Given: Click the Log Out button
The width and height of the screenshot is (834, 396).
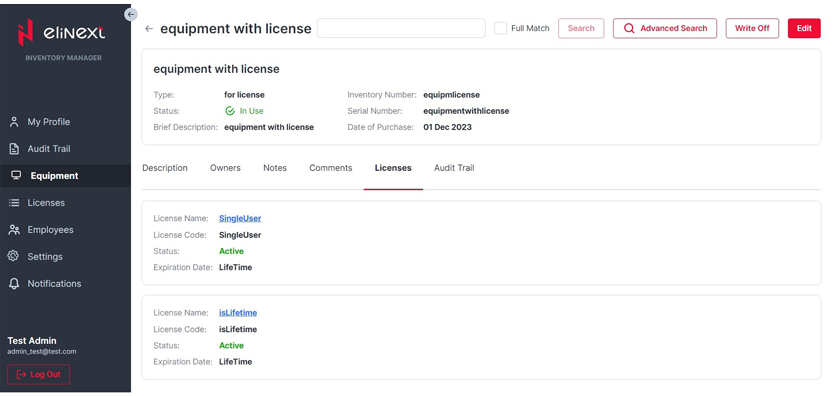Looking at the screenshot, I should [x=38, y=374].
